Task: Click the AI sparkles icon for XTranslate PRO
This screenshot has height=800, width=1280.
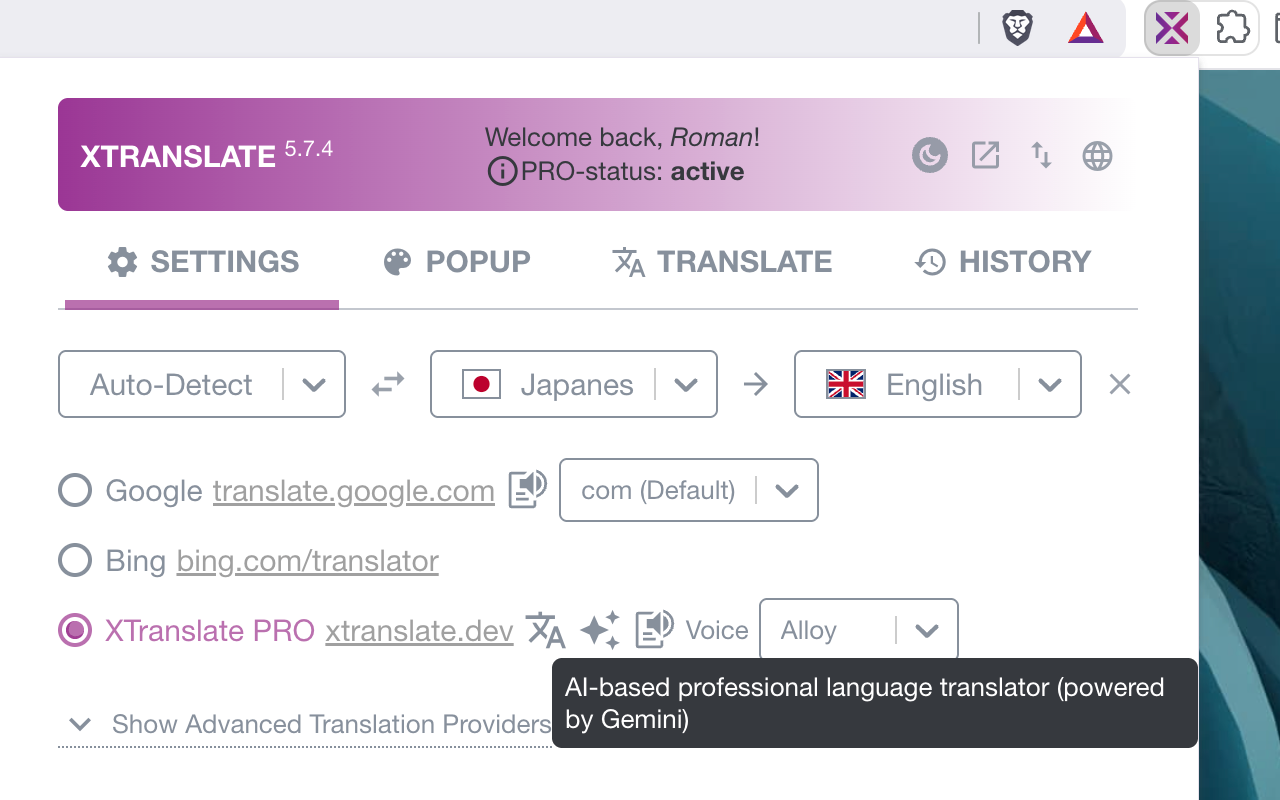Action: pos(600,629)
